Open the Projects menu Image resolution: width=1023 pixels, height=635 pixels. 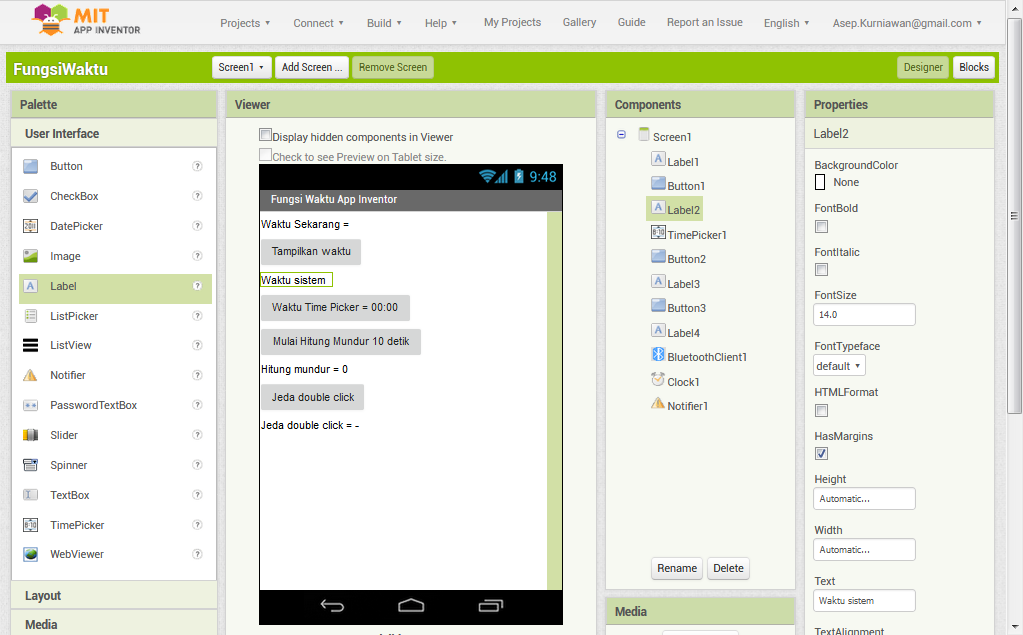coord(245,23)
